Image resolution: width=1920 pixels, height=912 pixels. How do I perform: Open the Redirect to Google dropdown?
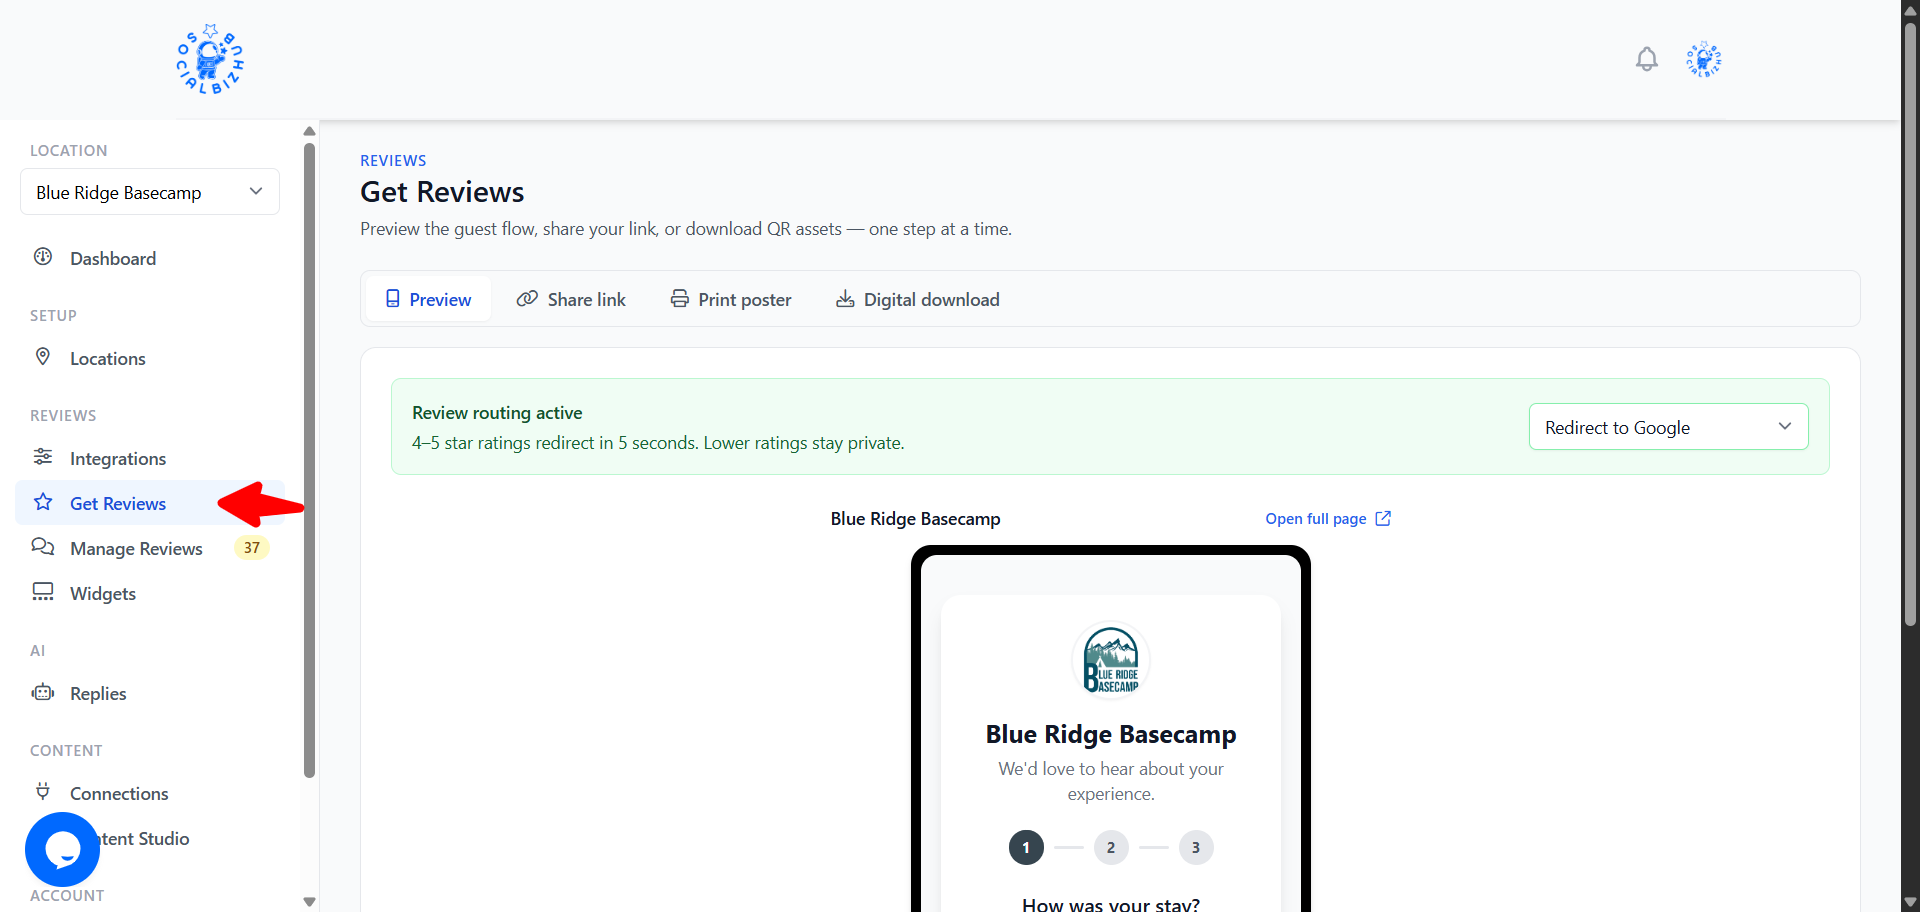[x=1668, y=427]
